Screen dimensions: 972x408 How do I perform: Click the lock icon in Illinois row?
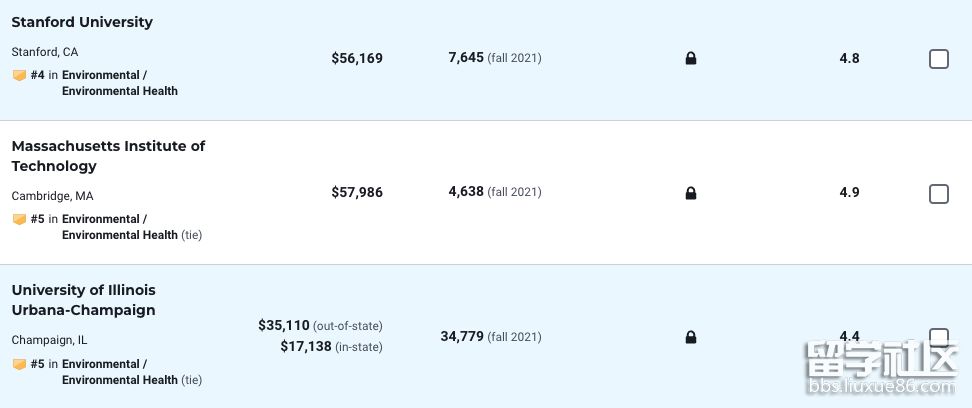(691, 337)
